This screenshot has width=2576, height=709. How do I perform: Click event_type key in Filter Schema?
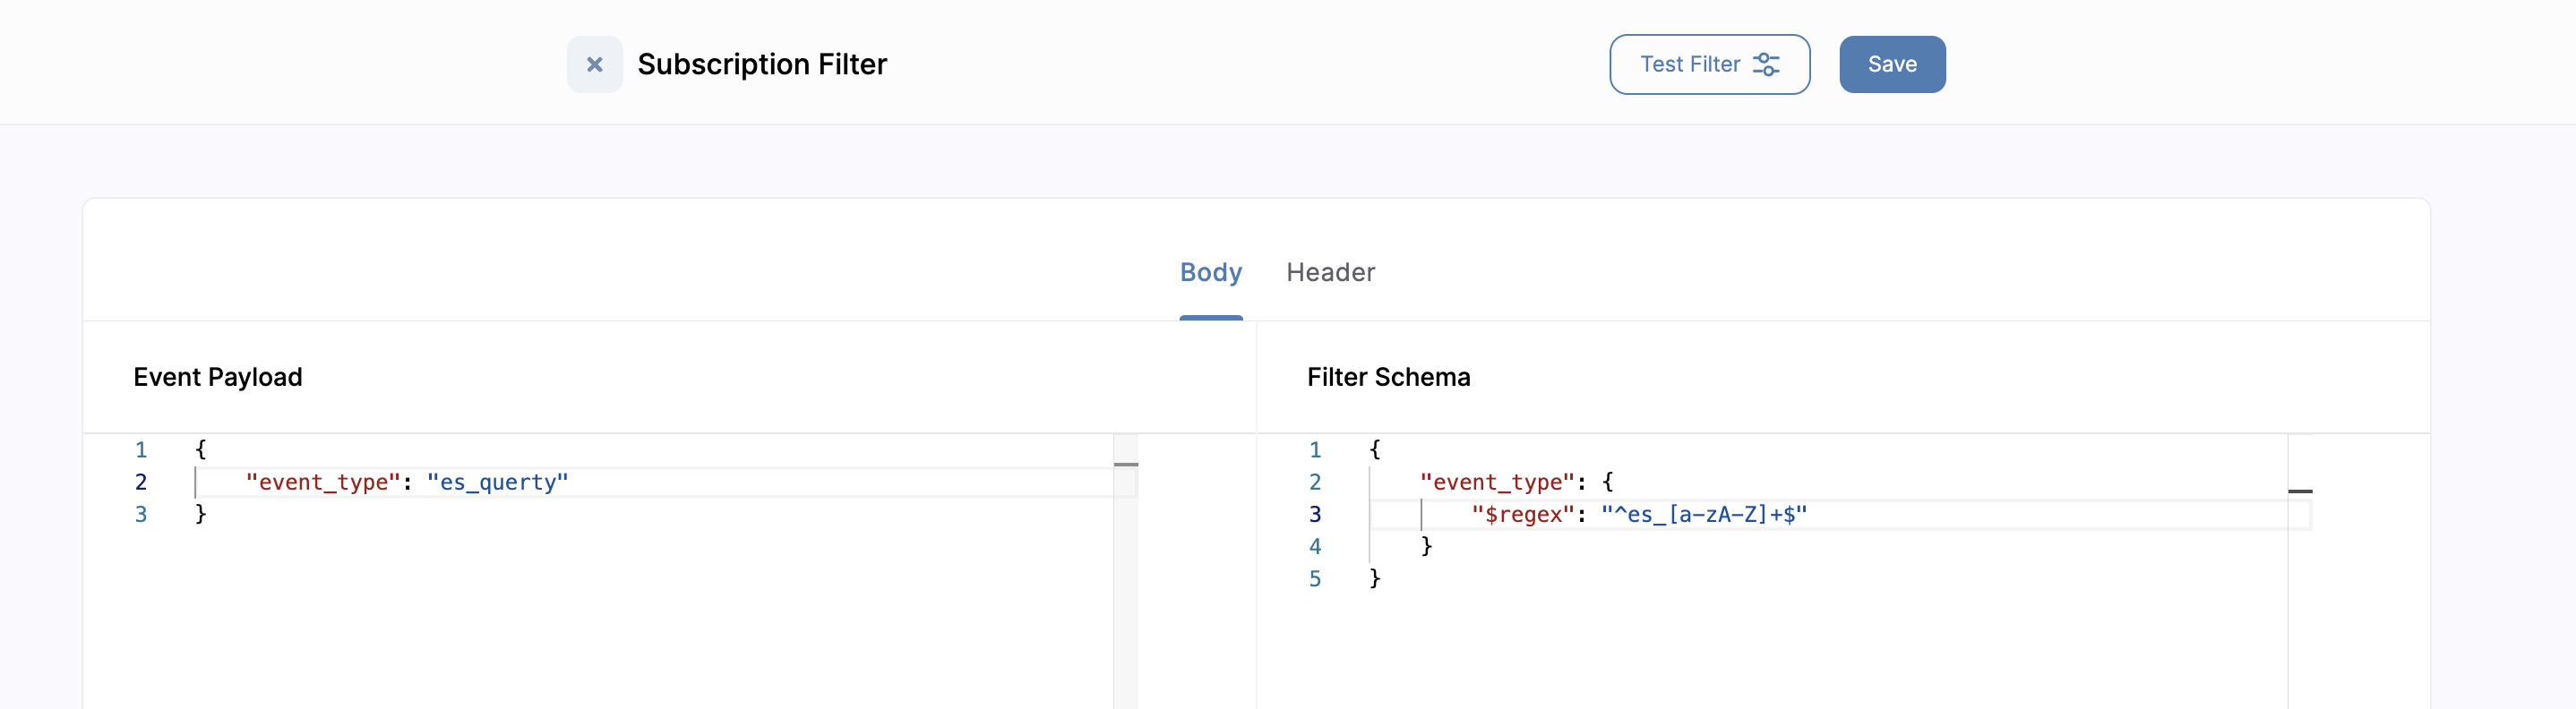click(1496, 482)
